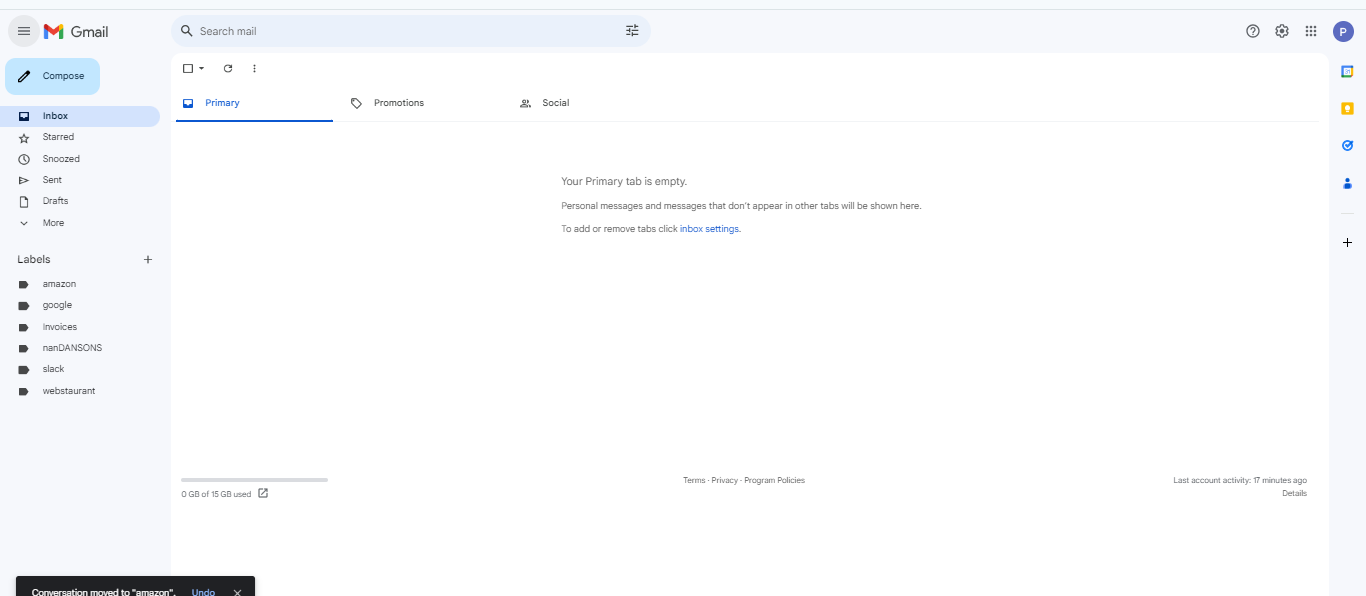Click the Compose button
Image resolution: width=1366 pixels, height=596 pixels.
[x=52, y=76]
